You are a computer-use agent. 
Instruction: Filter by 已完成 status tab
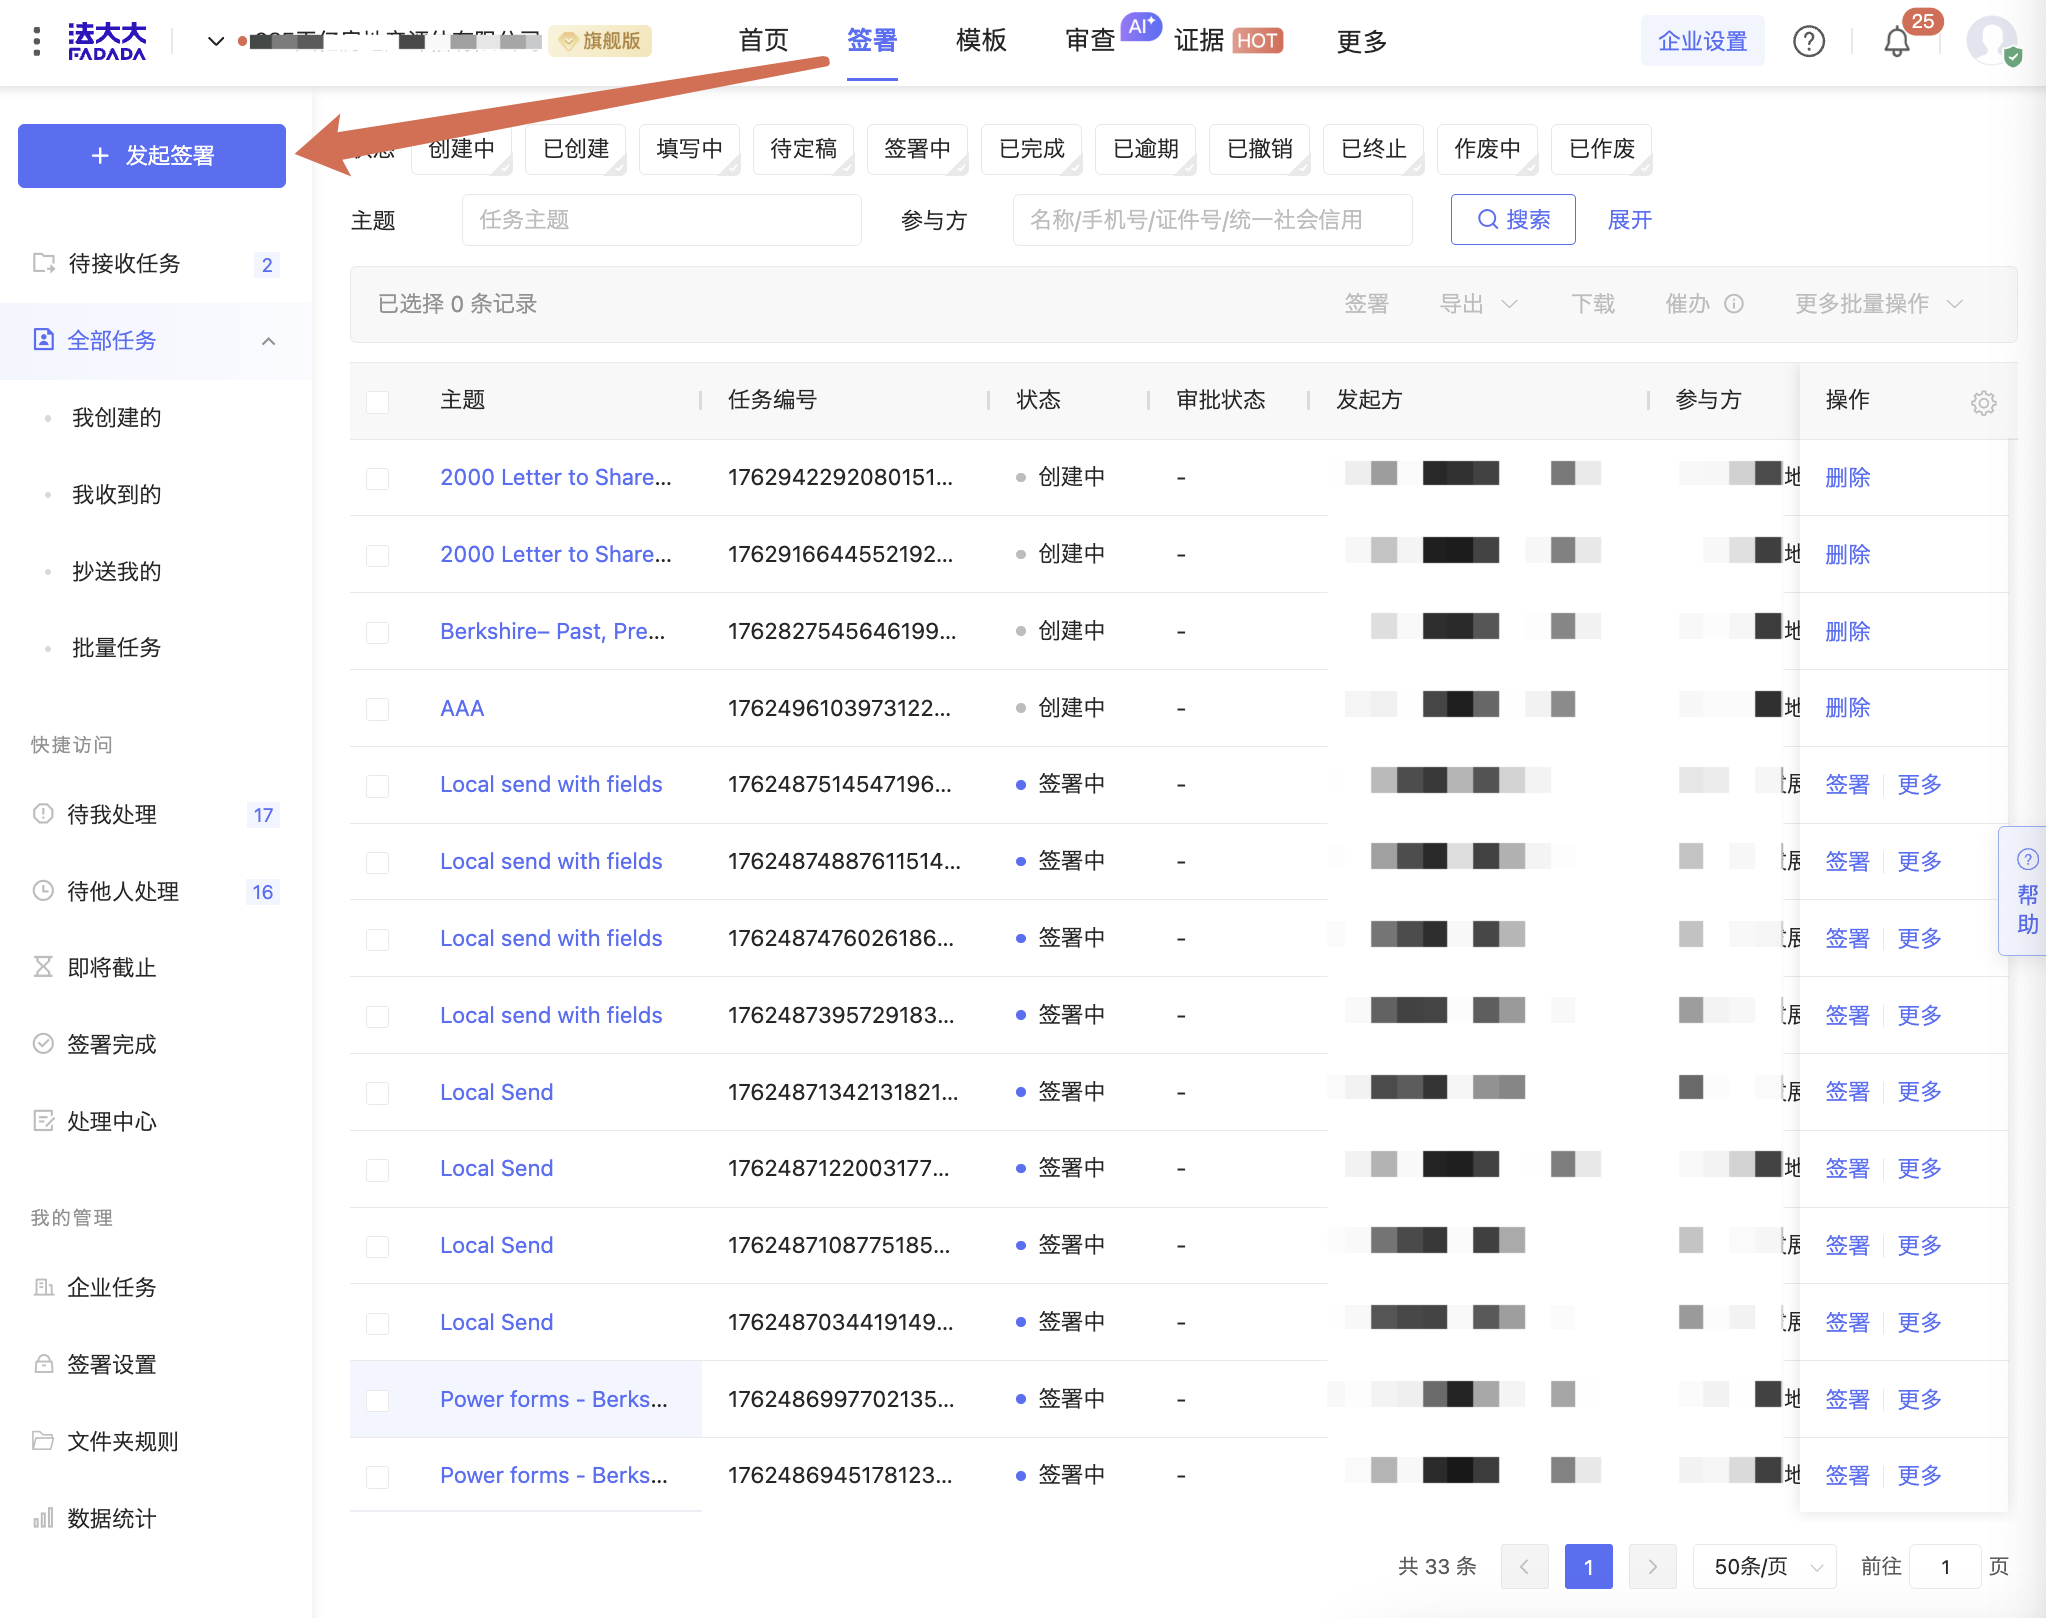click(x=1031, y=149)
